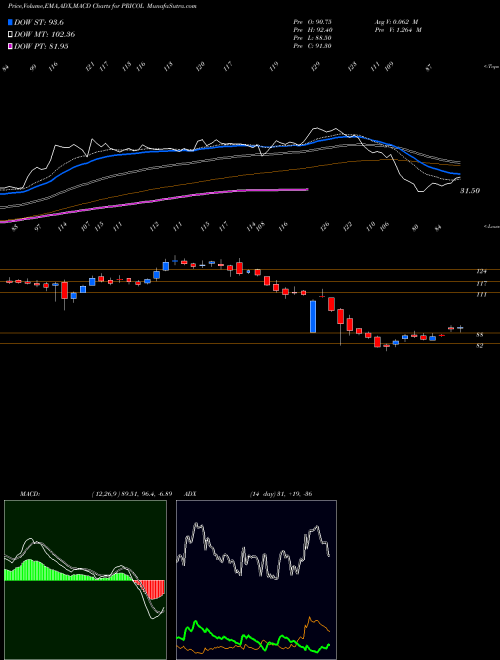Viewport: 500px width, 660px height.
Task: Click the Pre C: 91.30 value
Action: coord(312,46)
